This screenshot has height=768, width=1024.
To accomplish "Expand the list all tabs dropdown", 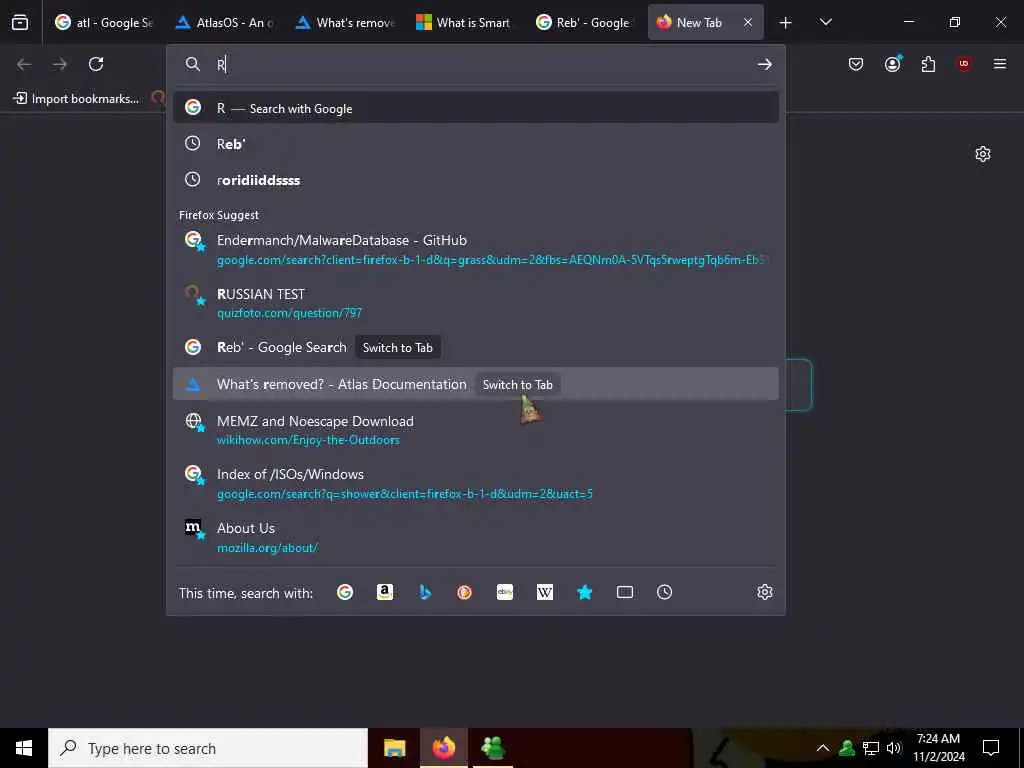I will (x=825, y=22).
